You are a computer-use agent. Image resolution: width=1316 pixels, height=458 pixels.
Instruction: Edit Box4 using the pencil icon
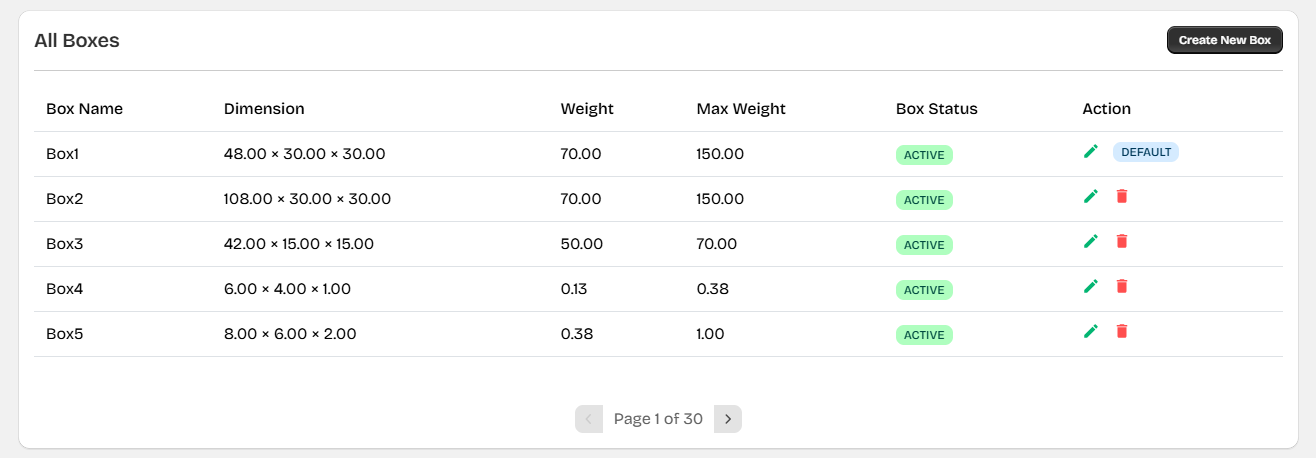click(1091, 286)
